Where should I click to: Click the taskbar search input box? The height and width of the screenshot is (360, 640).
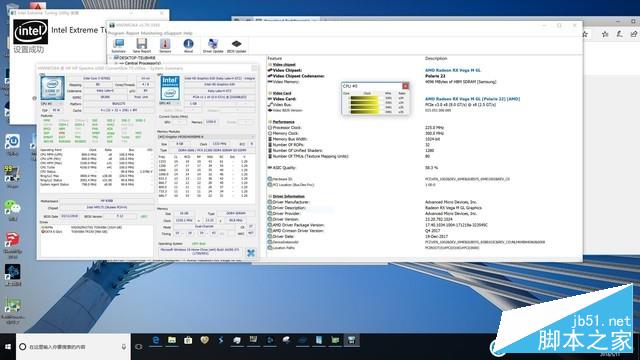(x=73, y=347)
